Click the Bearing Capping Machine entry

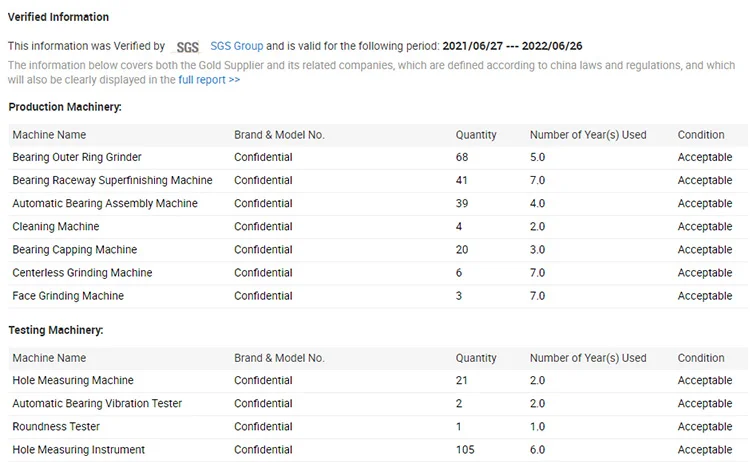75,249
